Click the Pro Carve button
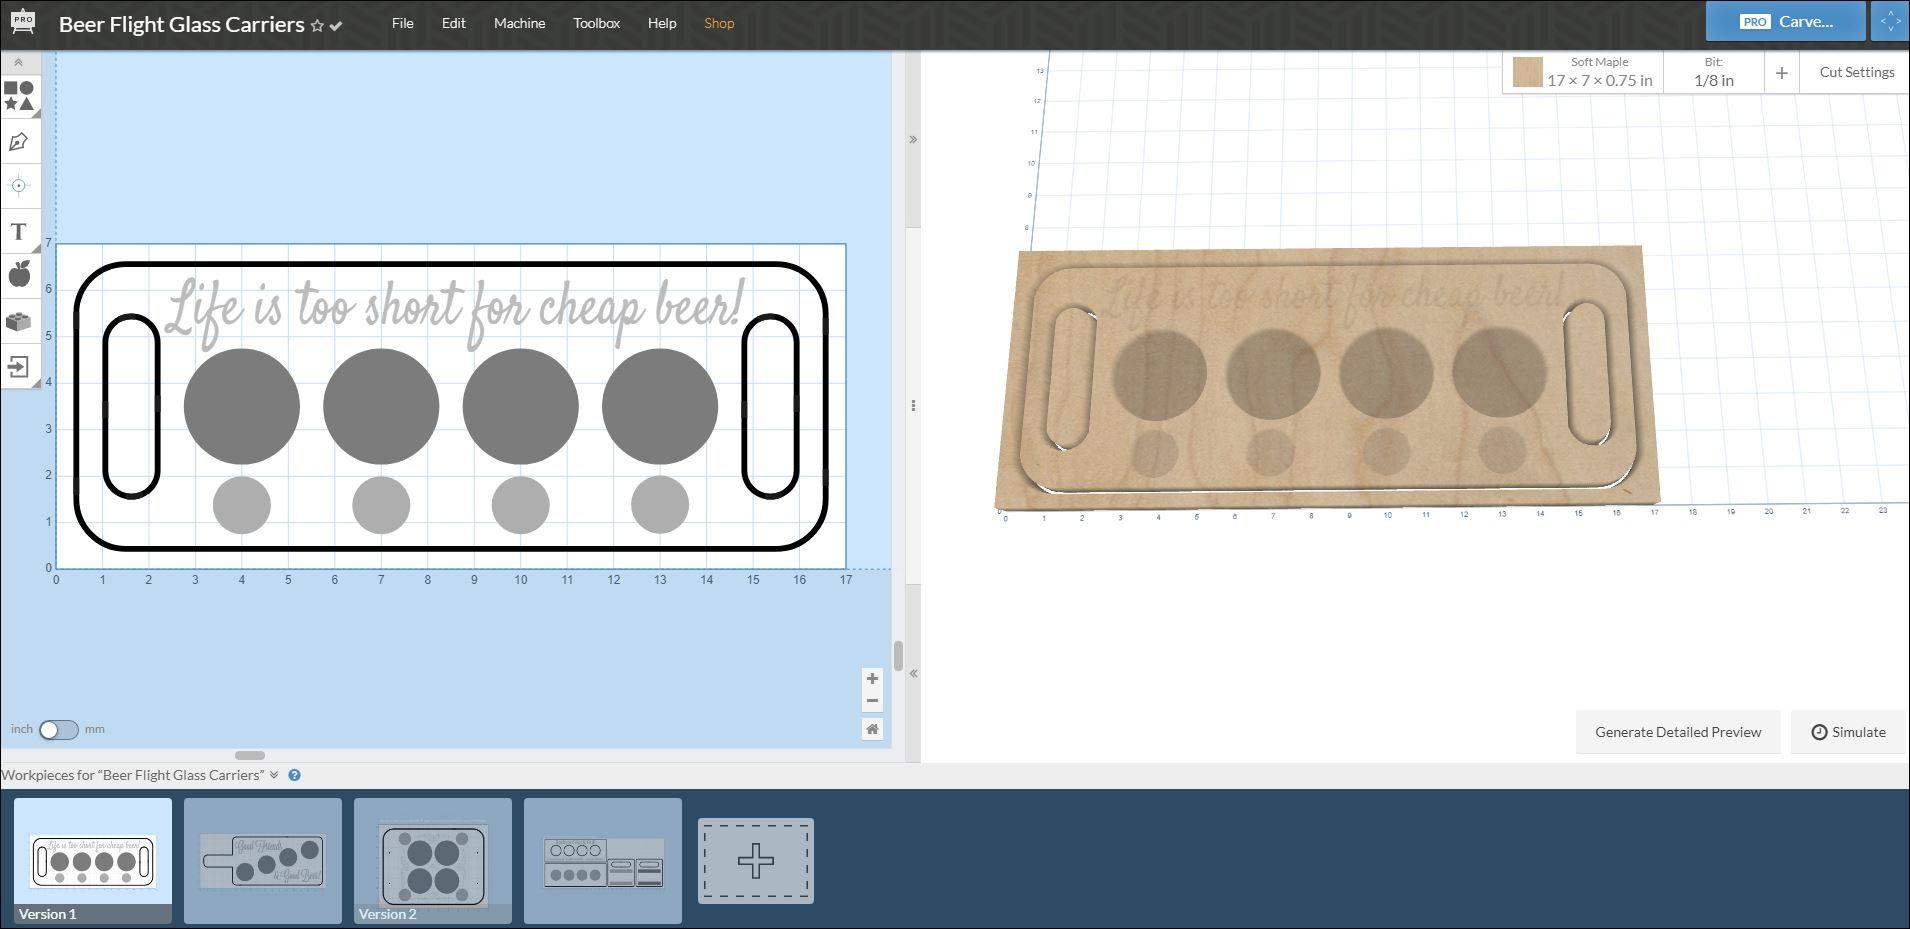 1786,21
